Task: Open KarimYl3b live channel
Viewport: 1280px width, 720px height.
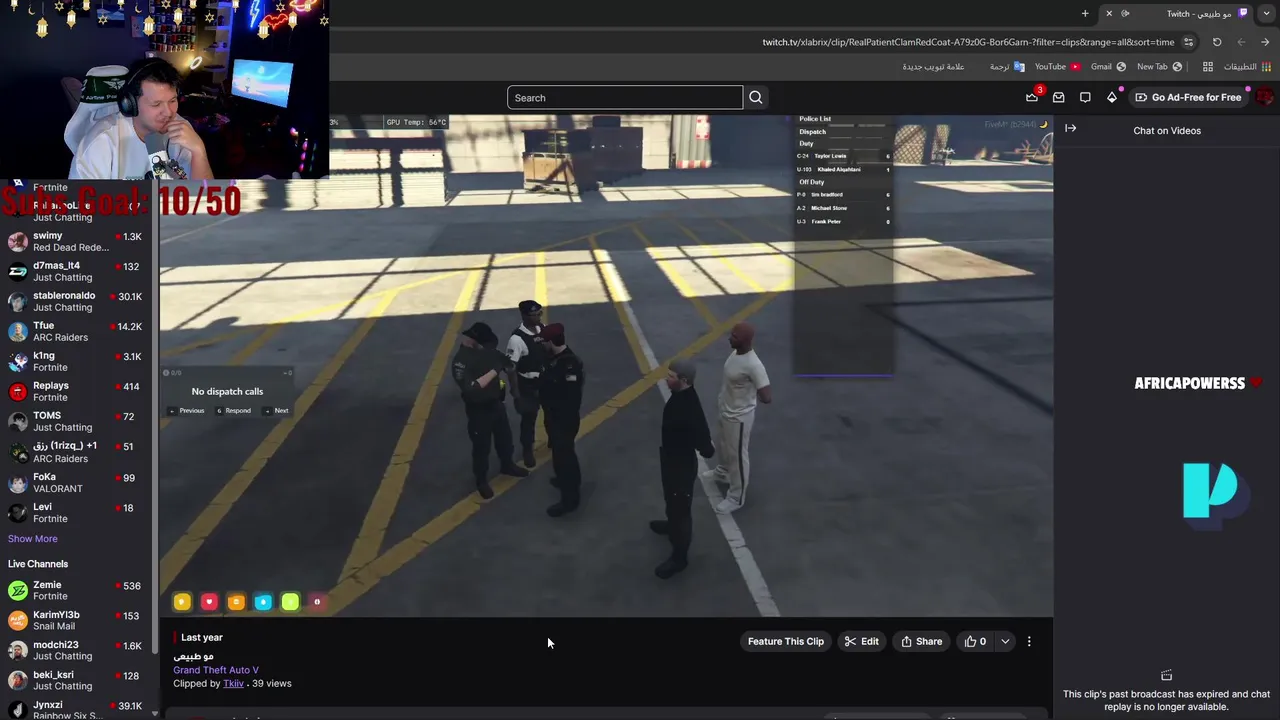Action: [x=75, y=620]
